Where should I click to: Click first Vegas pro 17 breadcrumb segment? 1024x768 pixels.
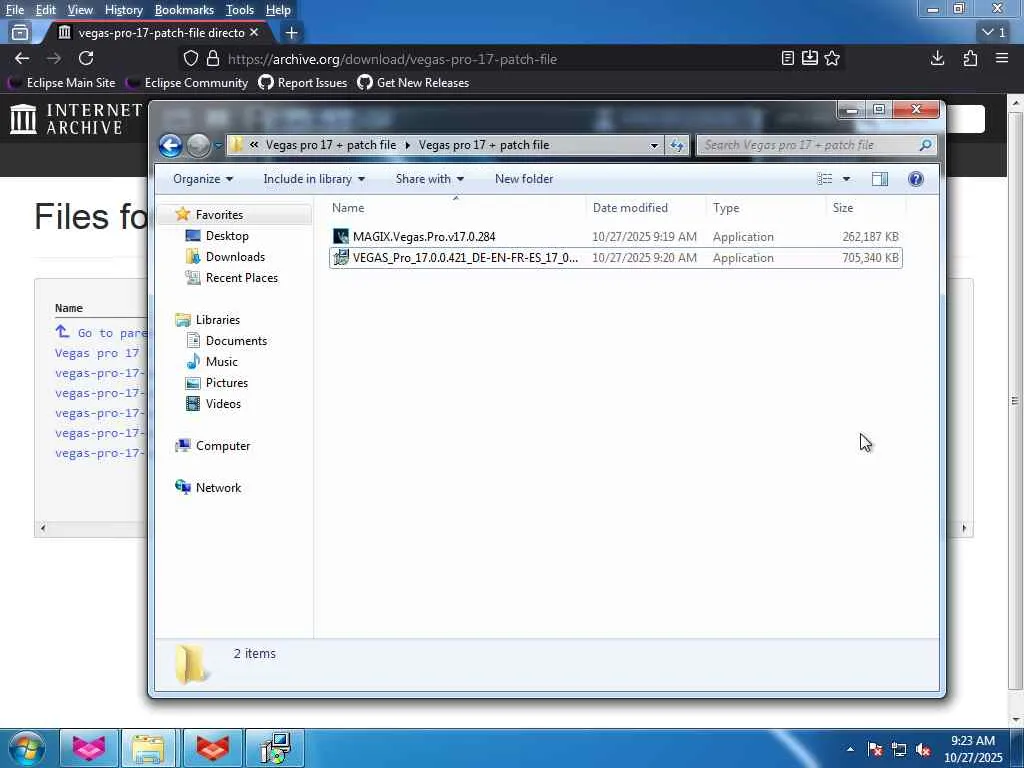click(x=330, y=145)
